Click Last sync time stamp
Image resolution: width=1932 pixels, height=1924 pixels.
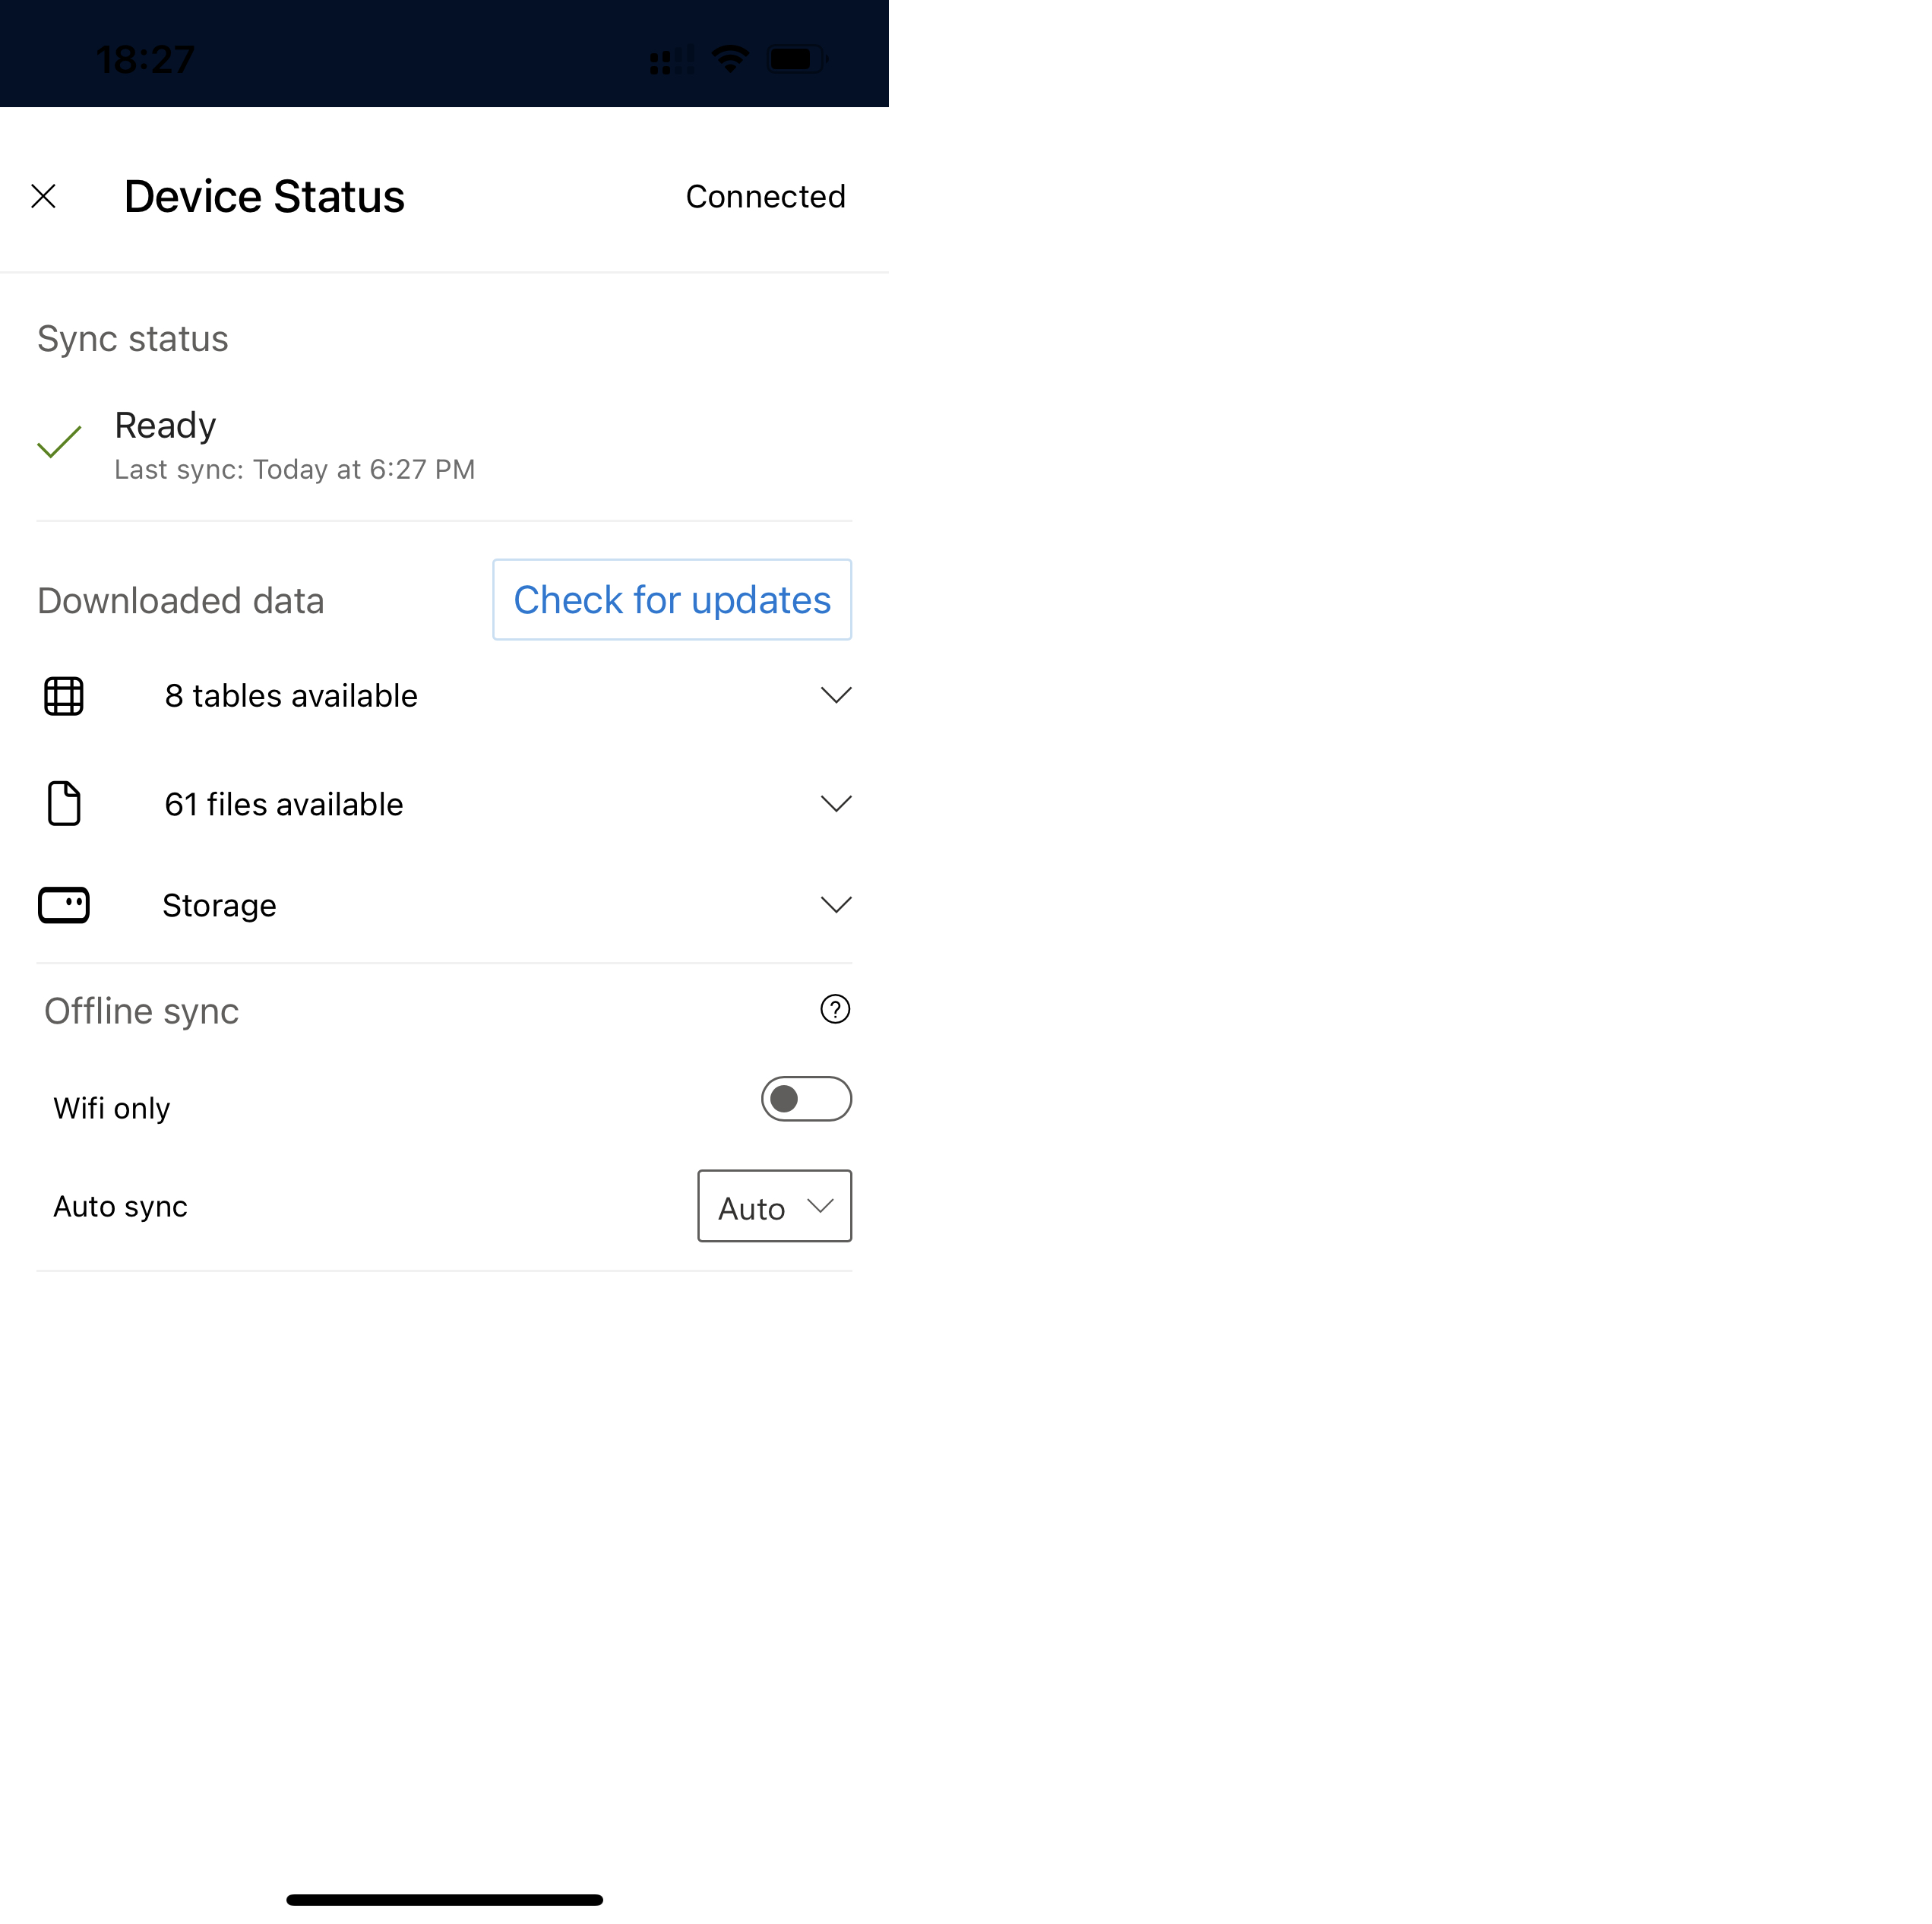292,469
